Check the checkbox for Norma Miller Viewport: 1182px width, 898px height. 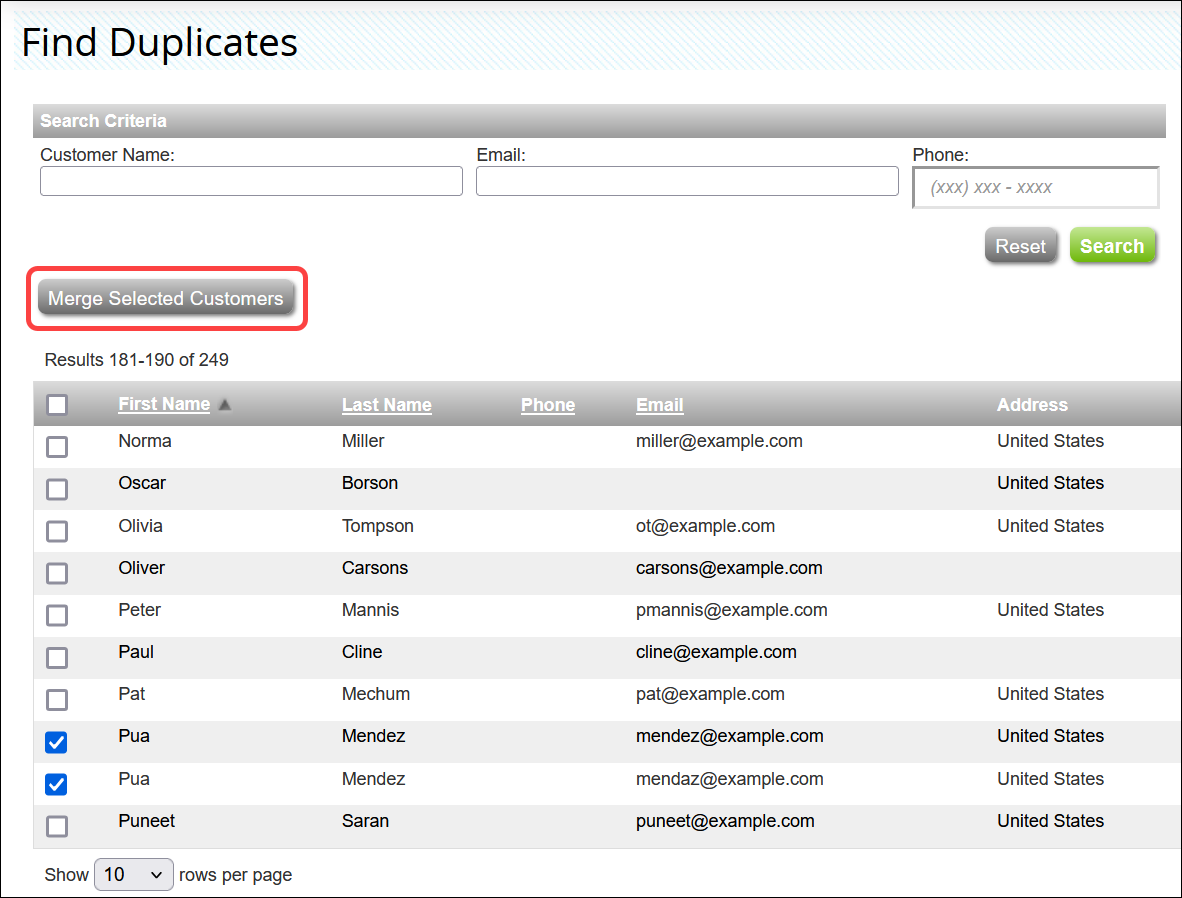[57, 447]
